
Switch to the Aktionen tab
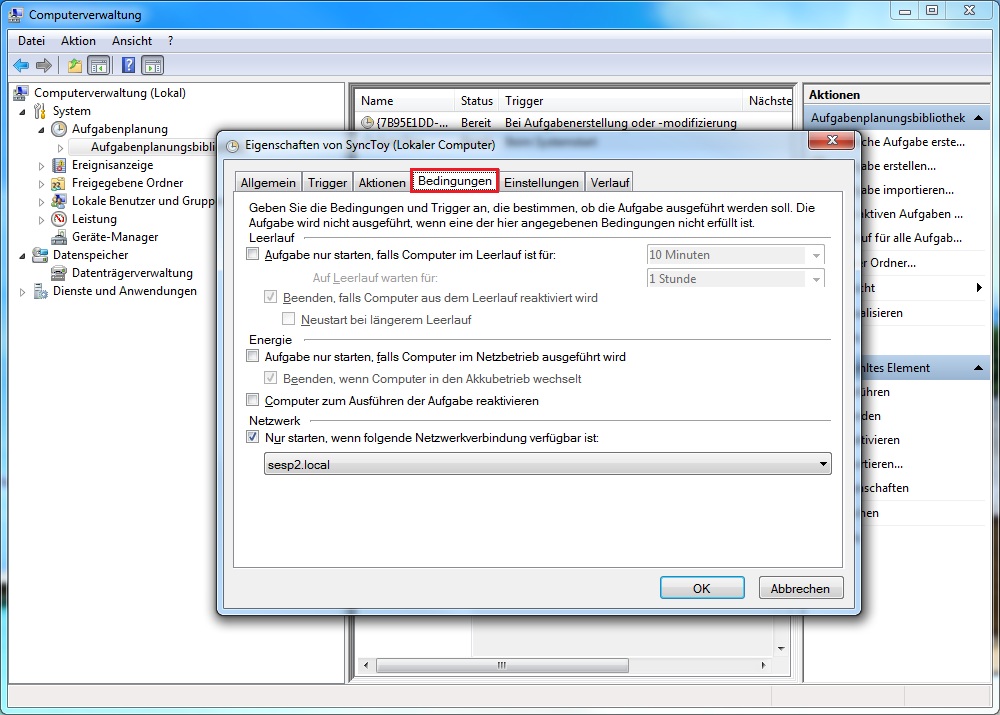coord(382,182)
